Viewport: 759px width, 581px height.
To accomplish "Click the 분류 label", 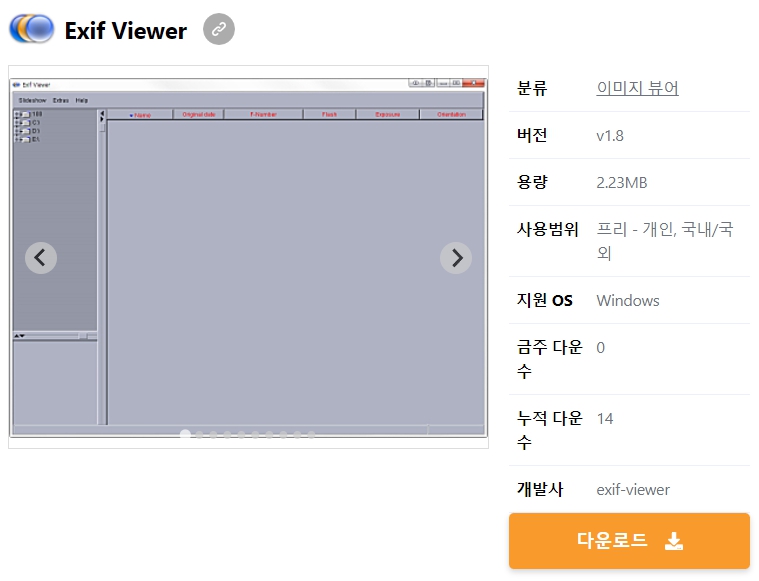I will pyautogui.click(x=532, y=88).
